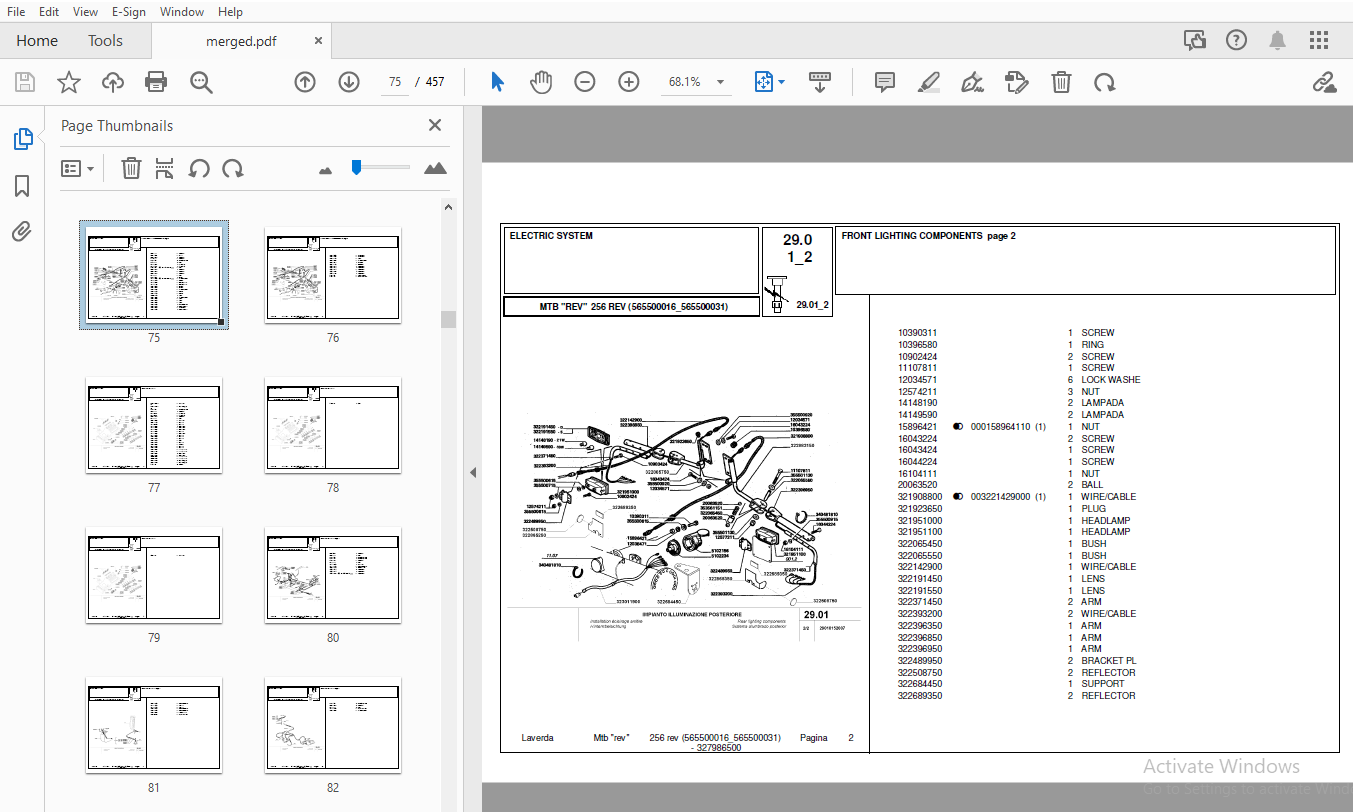The width and height of the screenshot is (1353, 812).
Task: Switch to the Home tab
Action: (37, 41)
